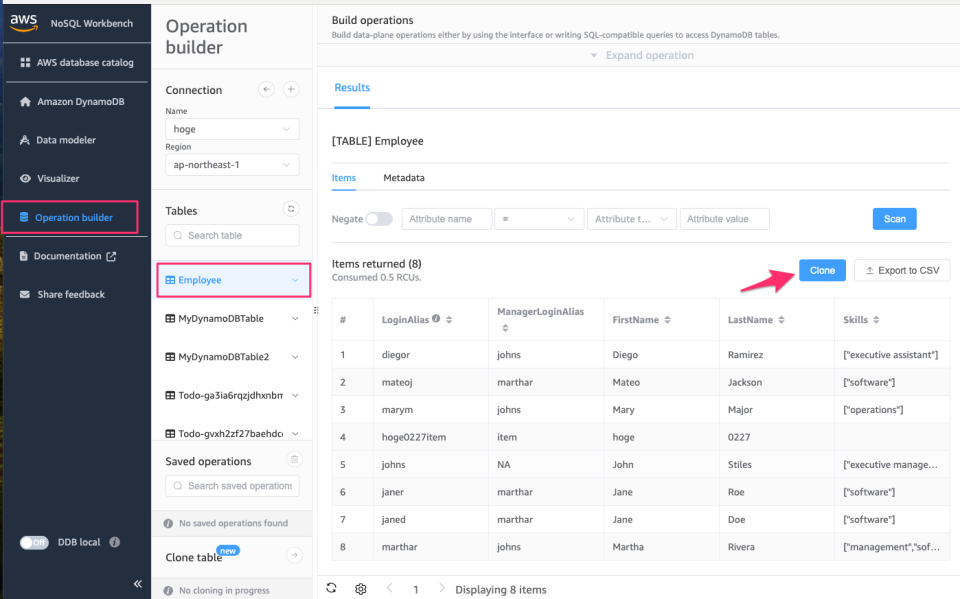Expand the Todo-ga3ia6rqzjdhxnbm table chevron
The image size is (960, 599).
pos(295,396)
